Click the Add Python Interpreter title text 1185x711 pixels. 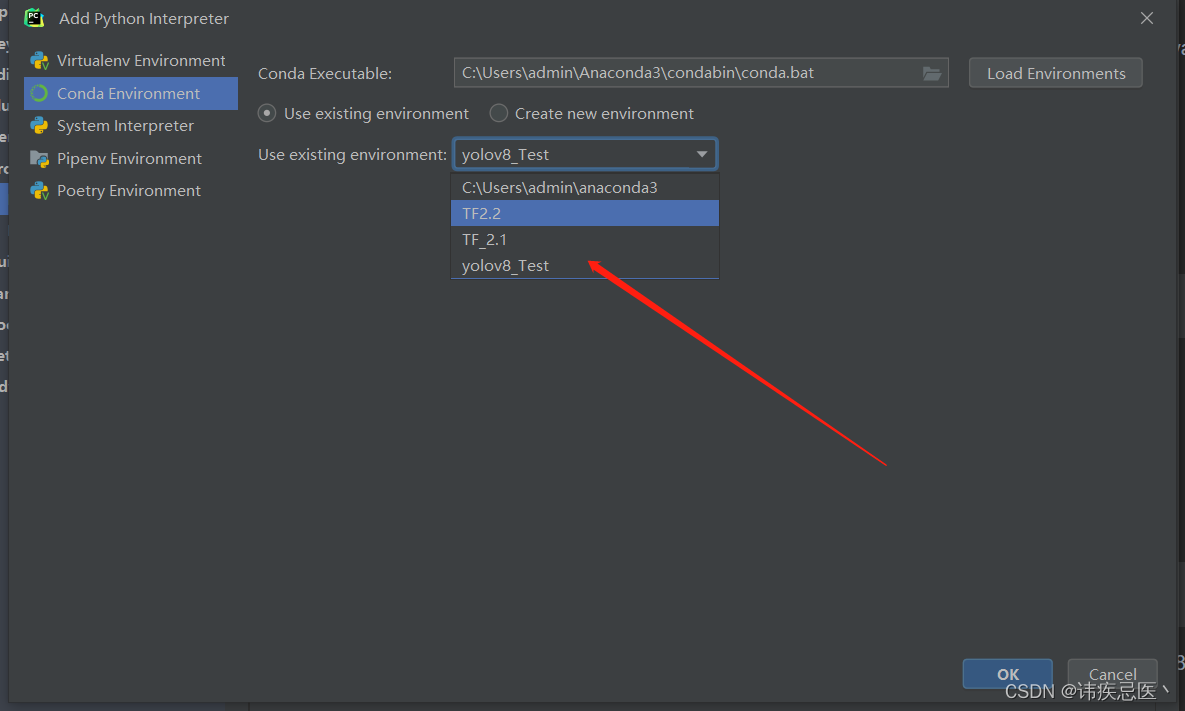144,18
